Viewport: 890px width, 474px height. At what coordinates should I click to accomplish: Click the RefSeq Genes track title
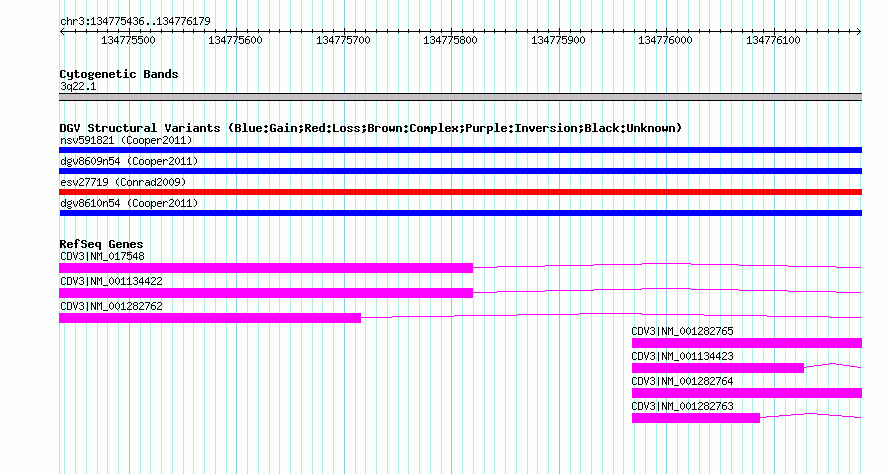(102, 244)
